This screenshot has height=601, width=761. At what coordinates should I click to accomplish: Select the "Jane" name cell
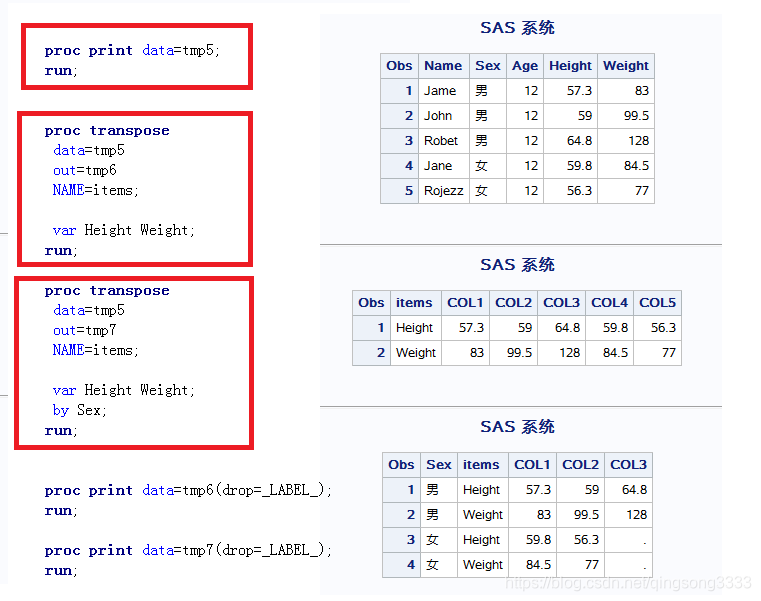click(444, 166)
